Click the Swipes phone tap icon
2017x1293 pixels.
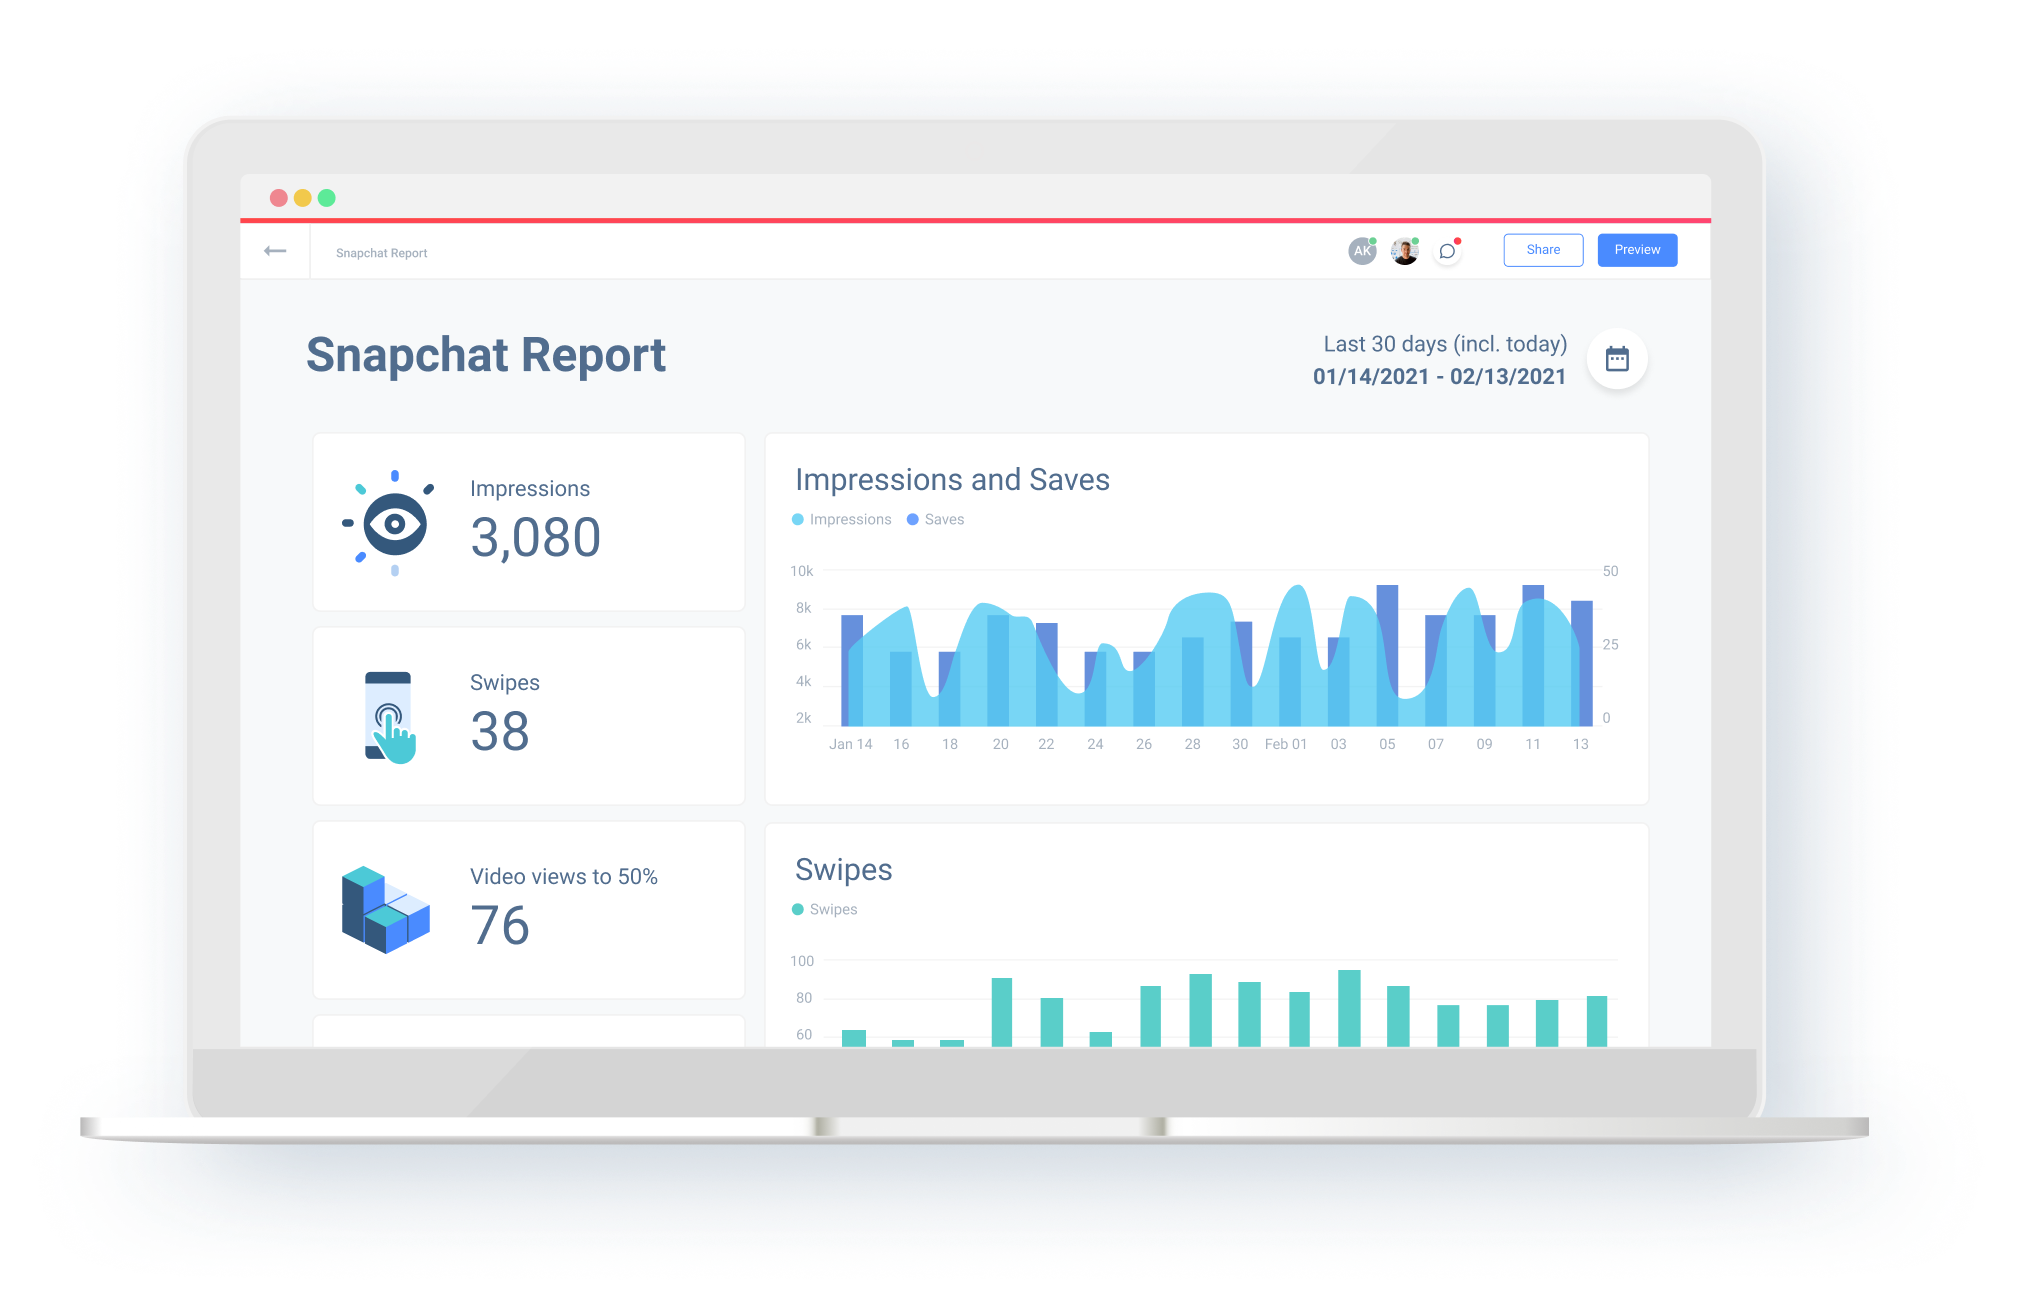click(x=390, y=717)
